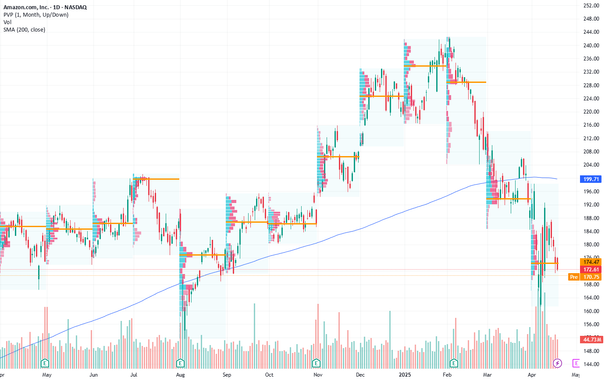
Task: Click the purple lightning bolt event icon
Action: point(557,363)
